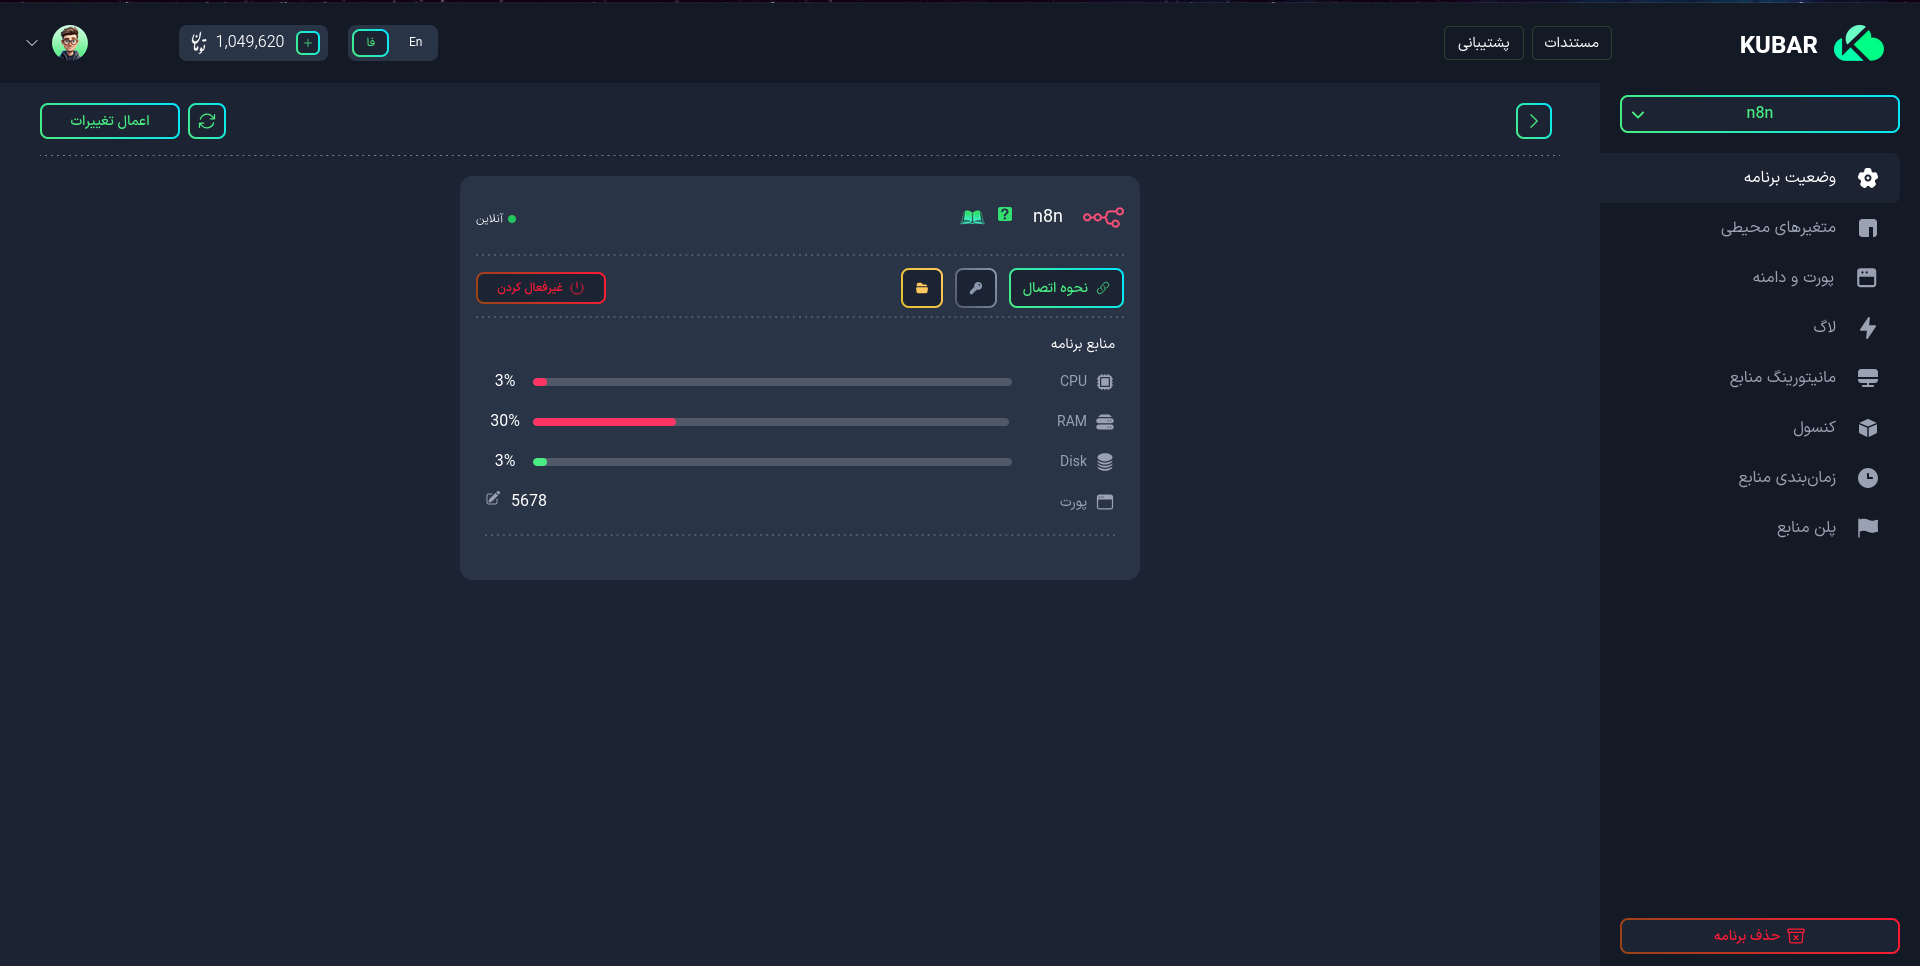Click the پورت window icon
This screenshot has width=1920, height=966.
[1105, 502]
